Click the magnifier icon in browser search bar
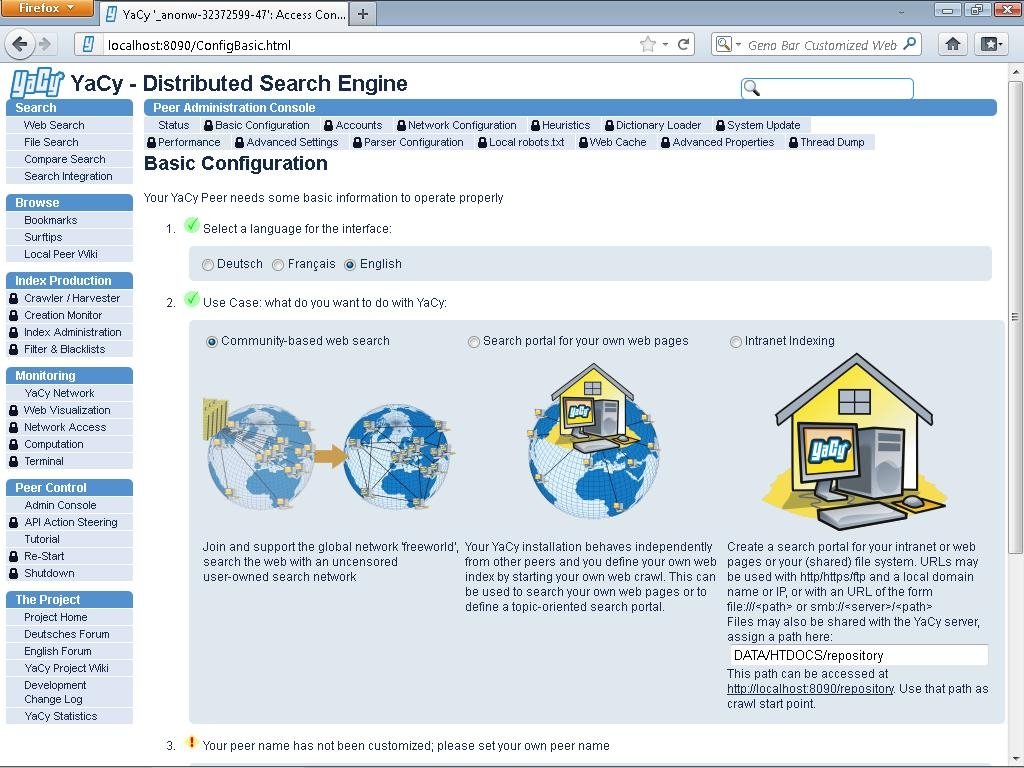Screen dimensions: 1024x768 click(910, 44)
